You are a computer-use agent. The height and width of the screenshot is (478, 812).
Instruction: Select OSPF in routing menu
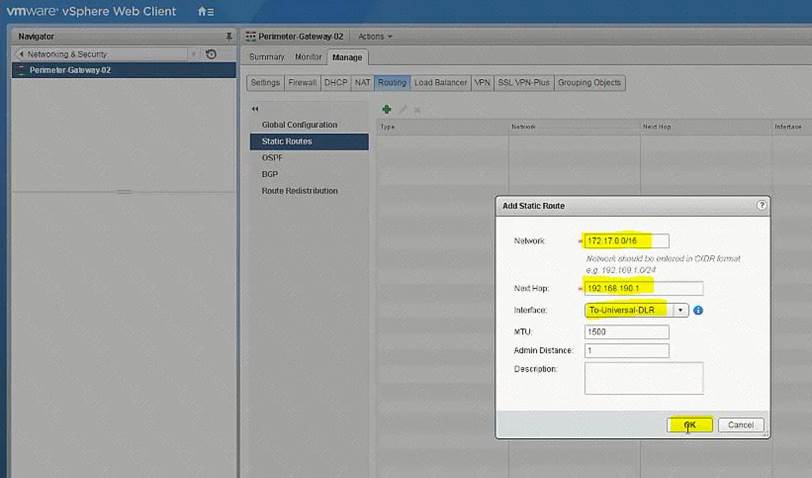274,158
